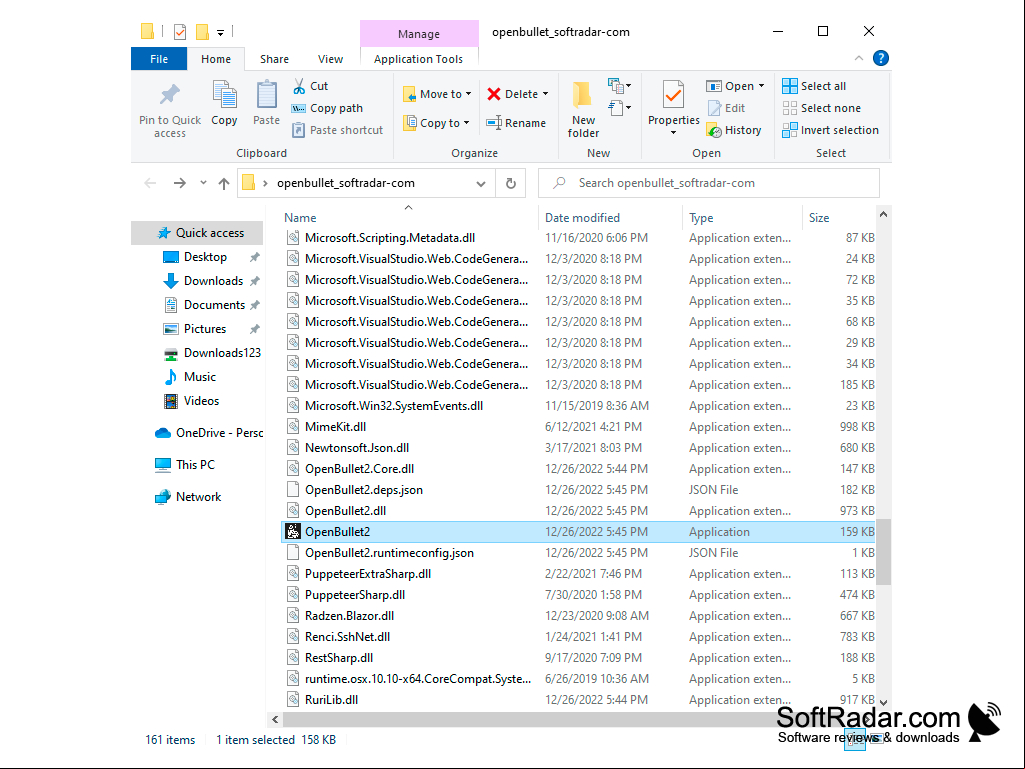Select OpenBullet2.deps.json file
This screenshot has height=769, width=1025.
coord(578,490)
